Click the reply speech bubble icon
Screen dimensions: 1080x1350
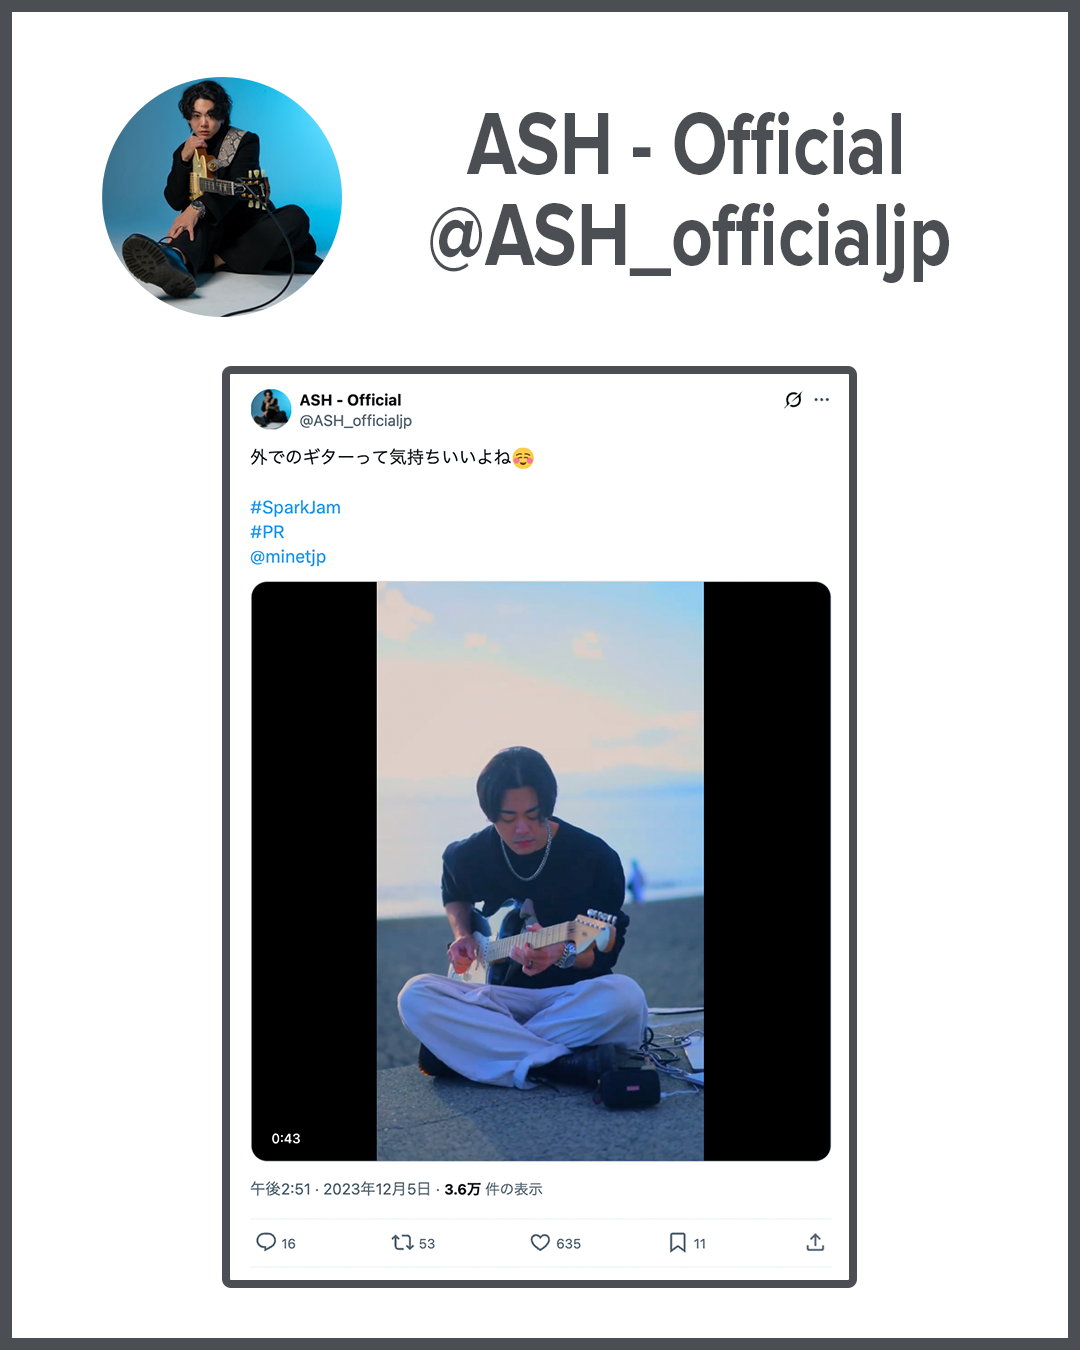pos(266,1242)
